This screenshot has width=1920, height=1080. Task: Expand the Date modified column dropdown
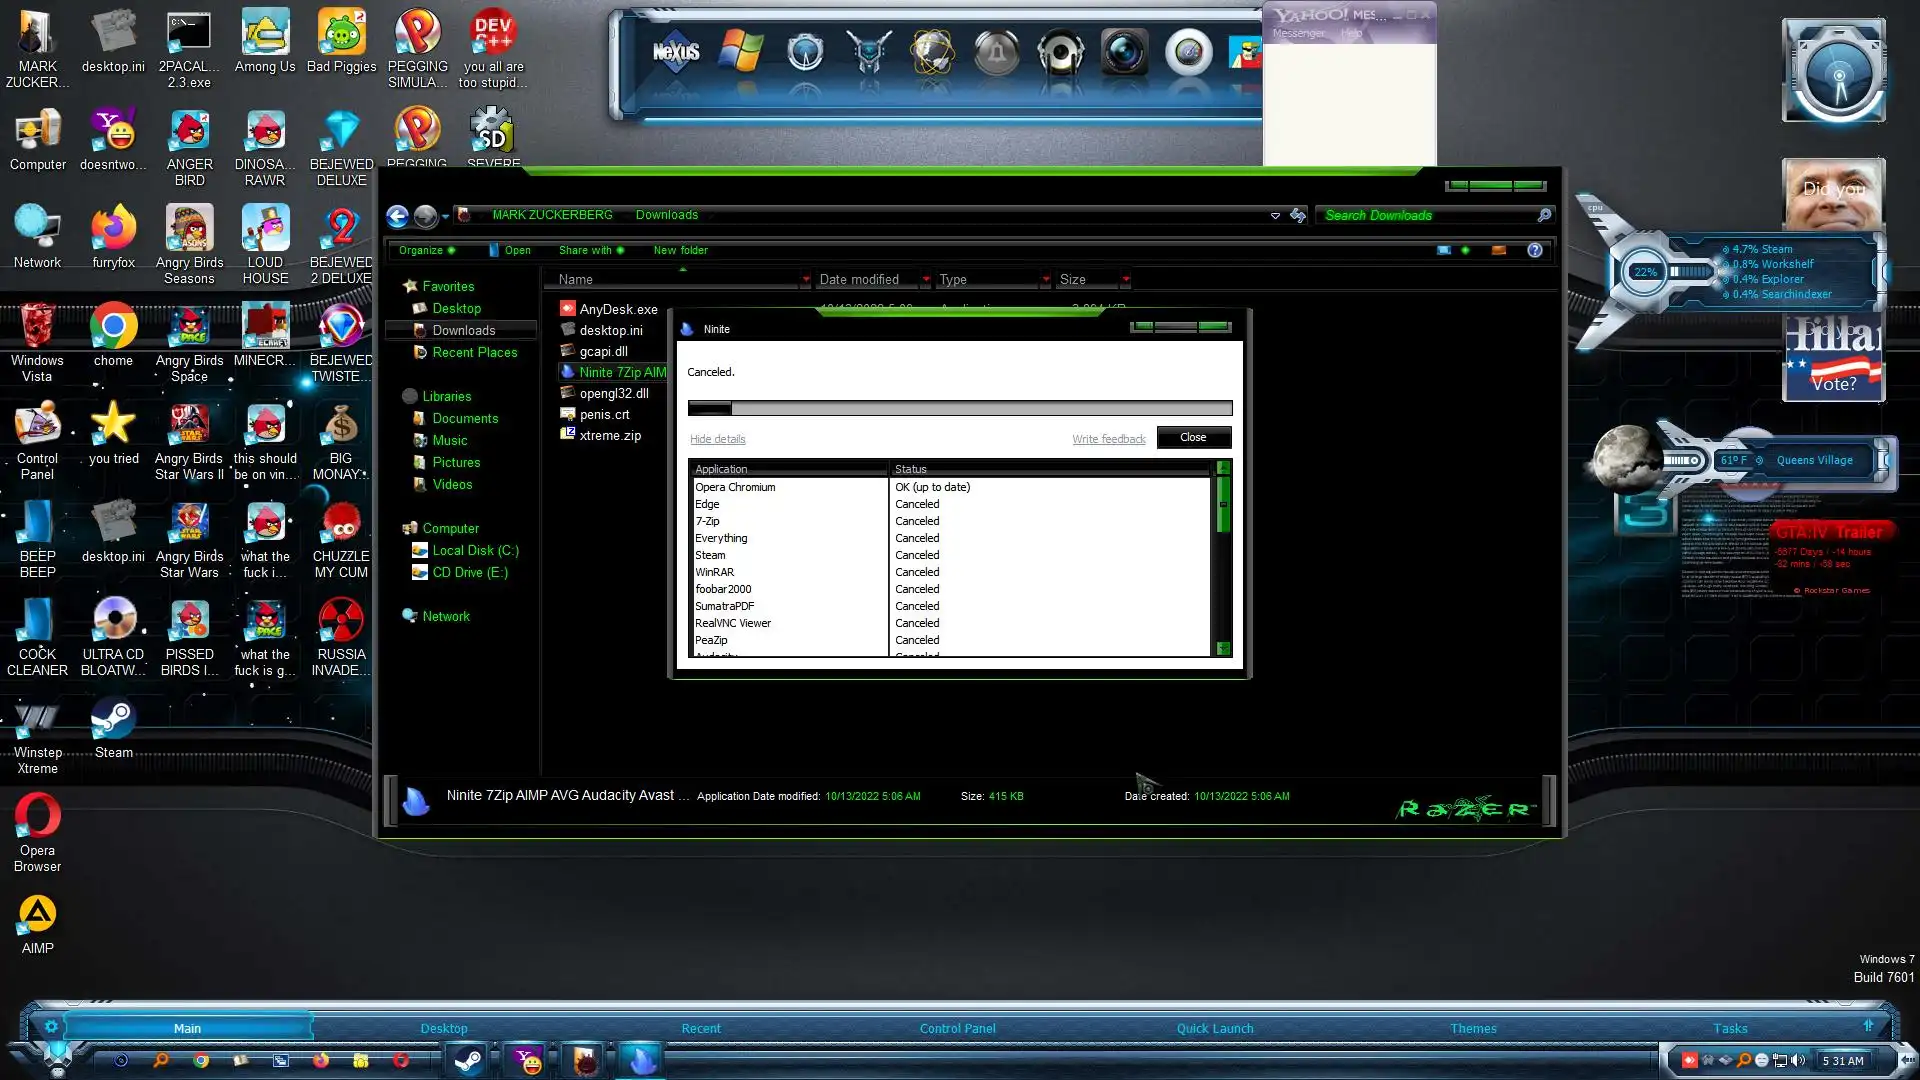pos(925,280)
